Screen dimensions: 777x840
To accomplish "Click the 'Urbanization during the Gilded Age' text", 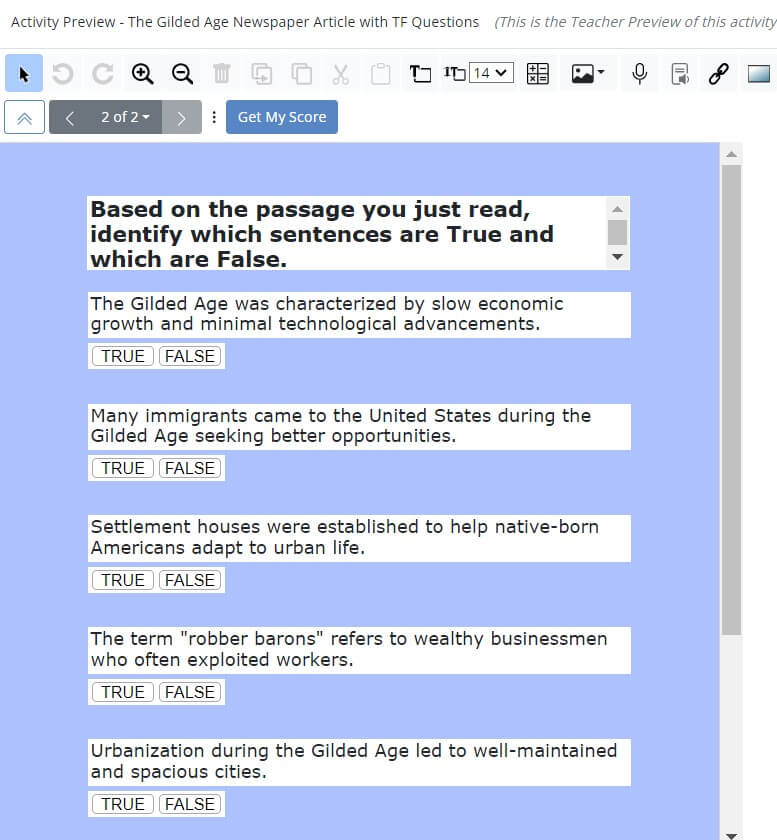I will click(x=354, y=761).
